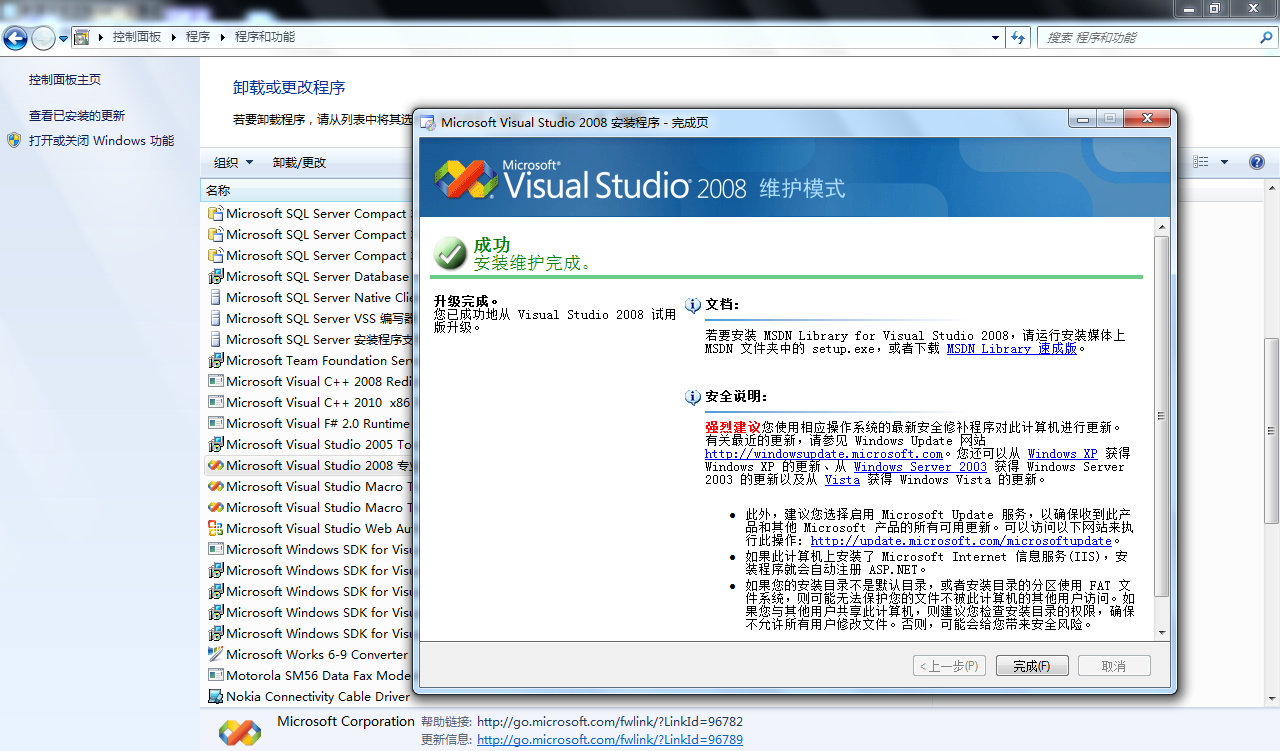Click the green success checkmark icon
Screen dimensions: 1280x751
click(451, 254)
